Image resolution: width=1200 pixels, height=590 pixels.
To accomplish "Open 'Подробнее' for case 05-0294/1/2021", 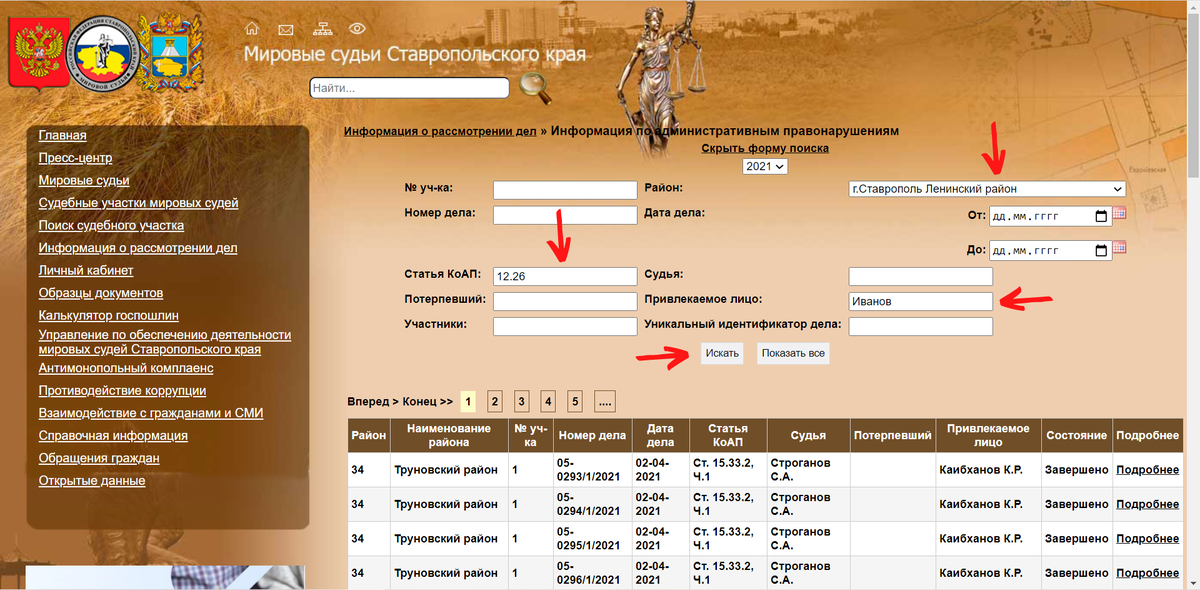I will (x=1147, y=504).
